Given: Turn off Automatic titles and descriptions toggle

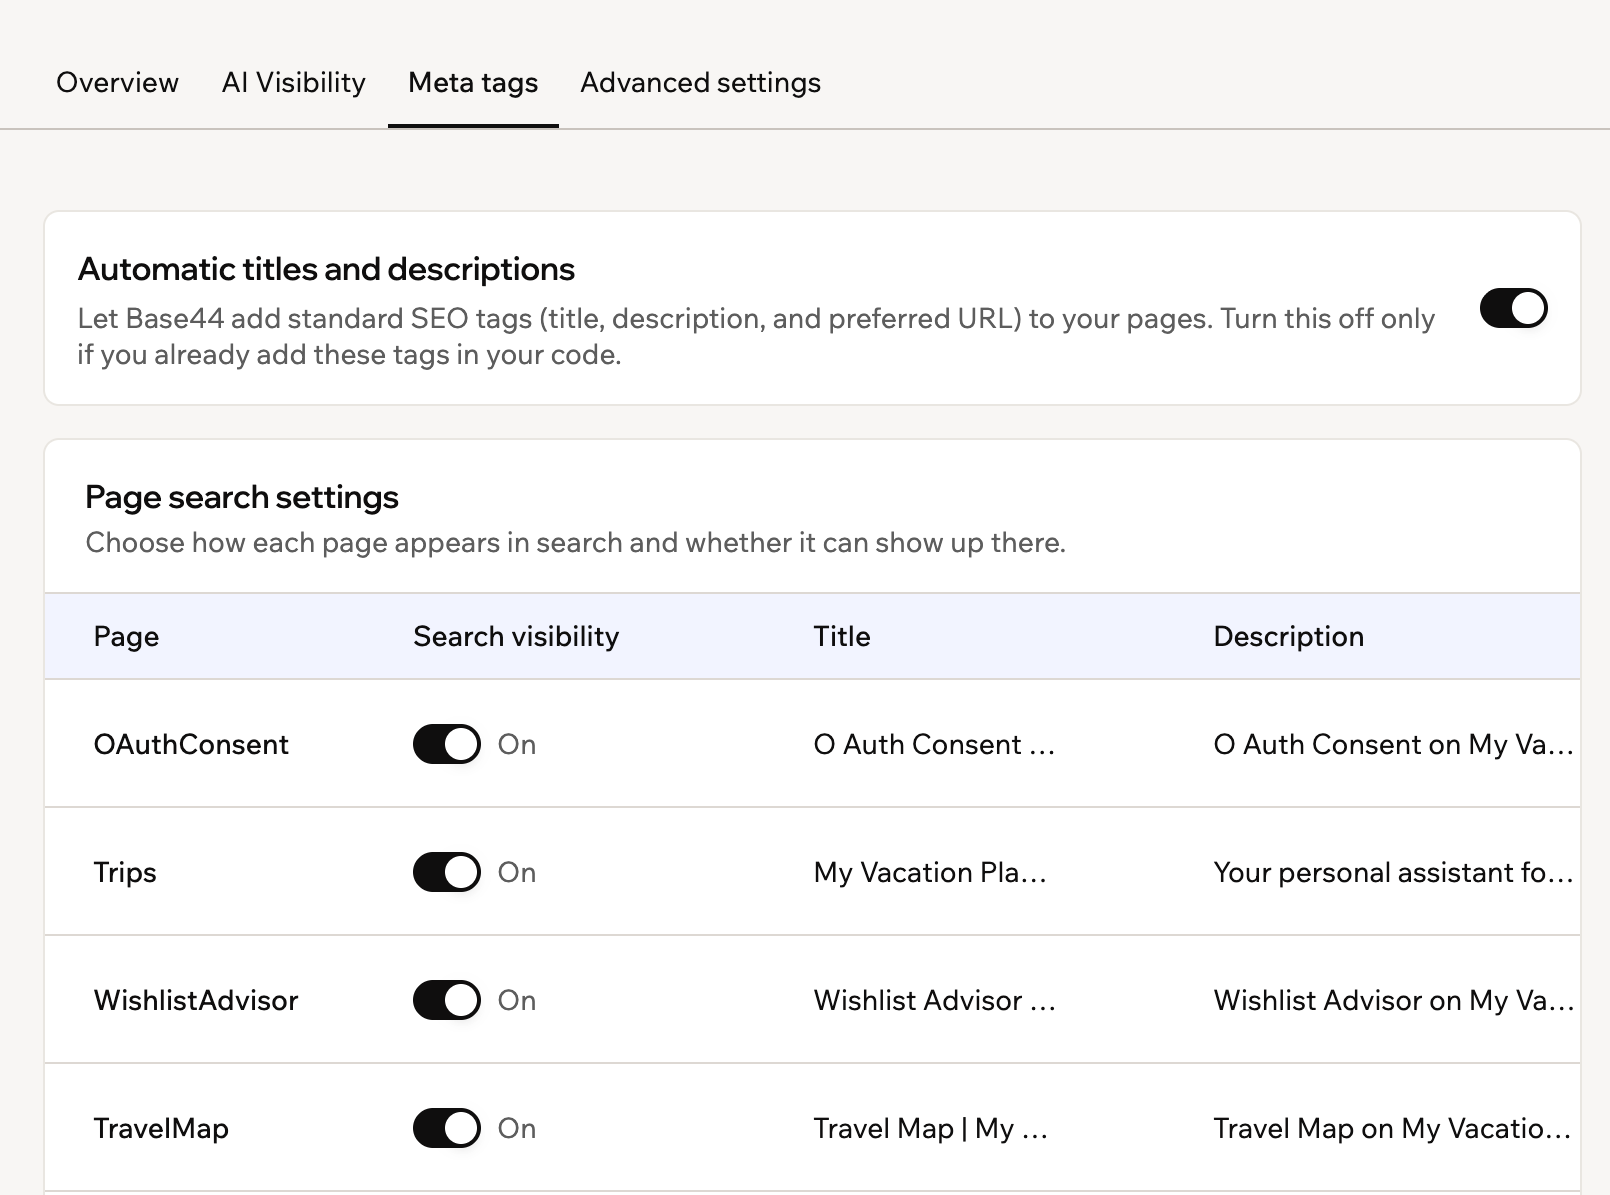Looking at the screenshot, I should (x=1513, y=308).
